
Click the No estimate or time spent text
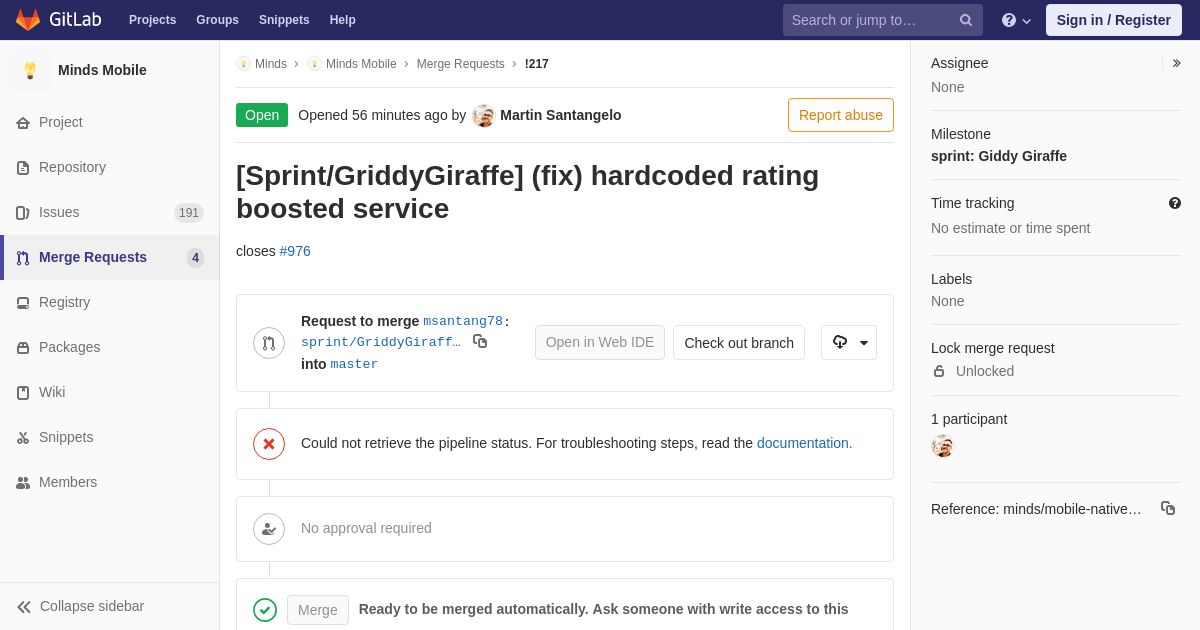[x=1011, y=228]
